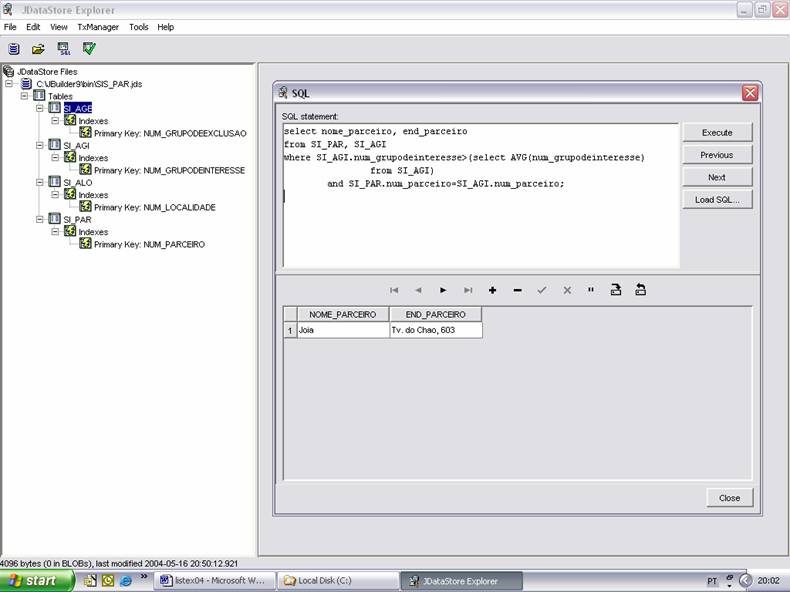Collapse the SI_AGI table node

click(x=39, y=145)
